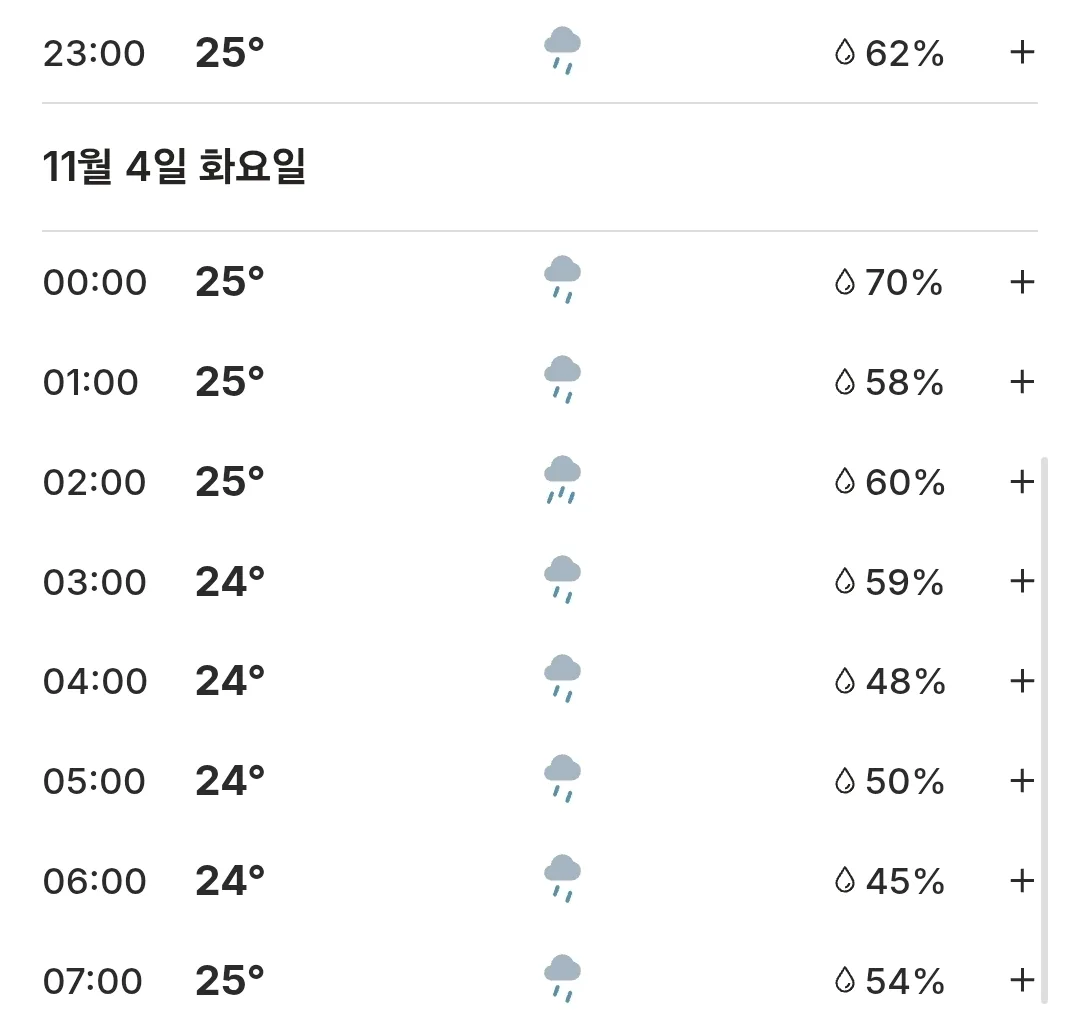This screenshot has width=1079, height=1028.
Task: Click the vertical scrollbar on the right
Action: click(1044, 729)
